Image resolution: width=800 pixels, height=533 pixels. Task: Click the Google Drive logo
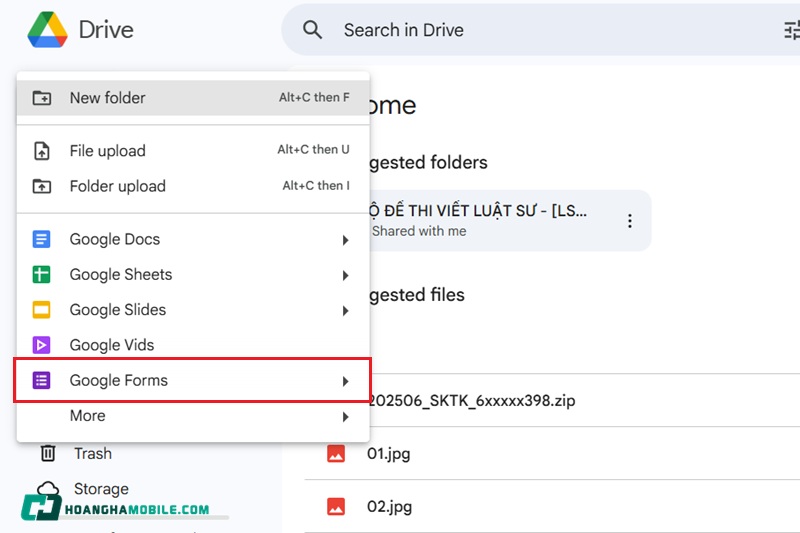click(45, 29)
